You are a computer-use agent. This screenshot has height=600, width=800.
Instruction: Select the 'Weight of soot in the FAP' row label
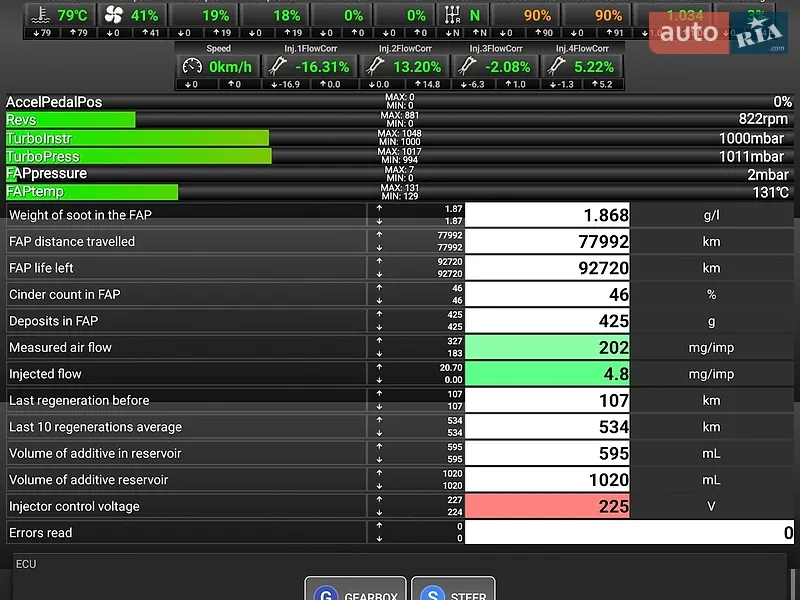coord(80,215)
